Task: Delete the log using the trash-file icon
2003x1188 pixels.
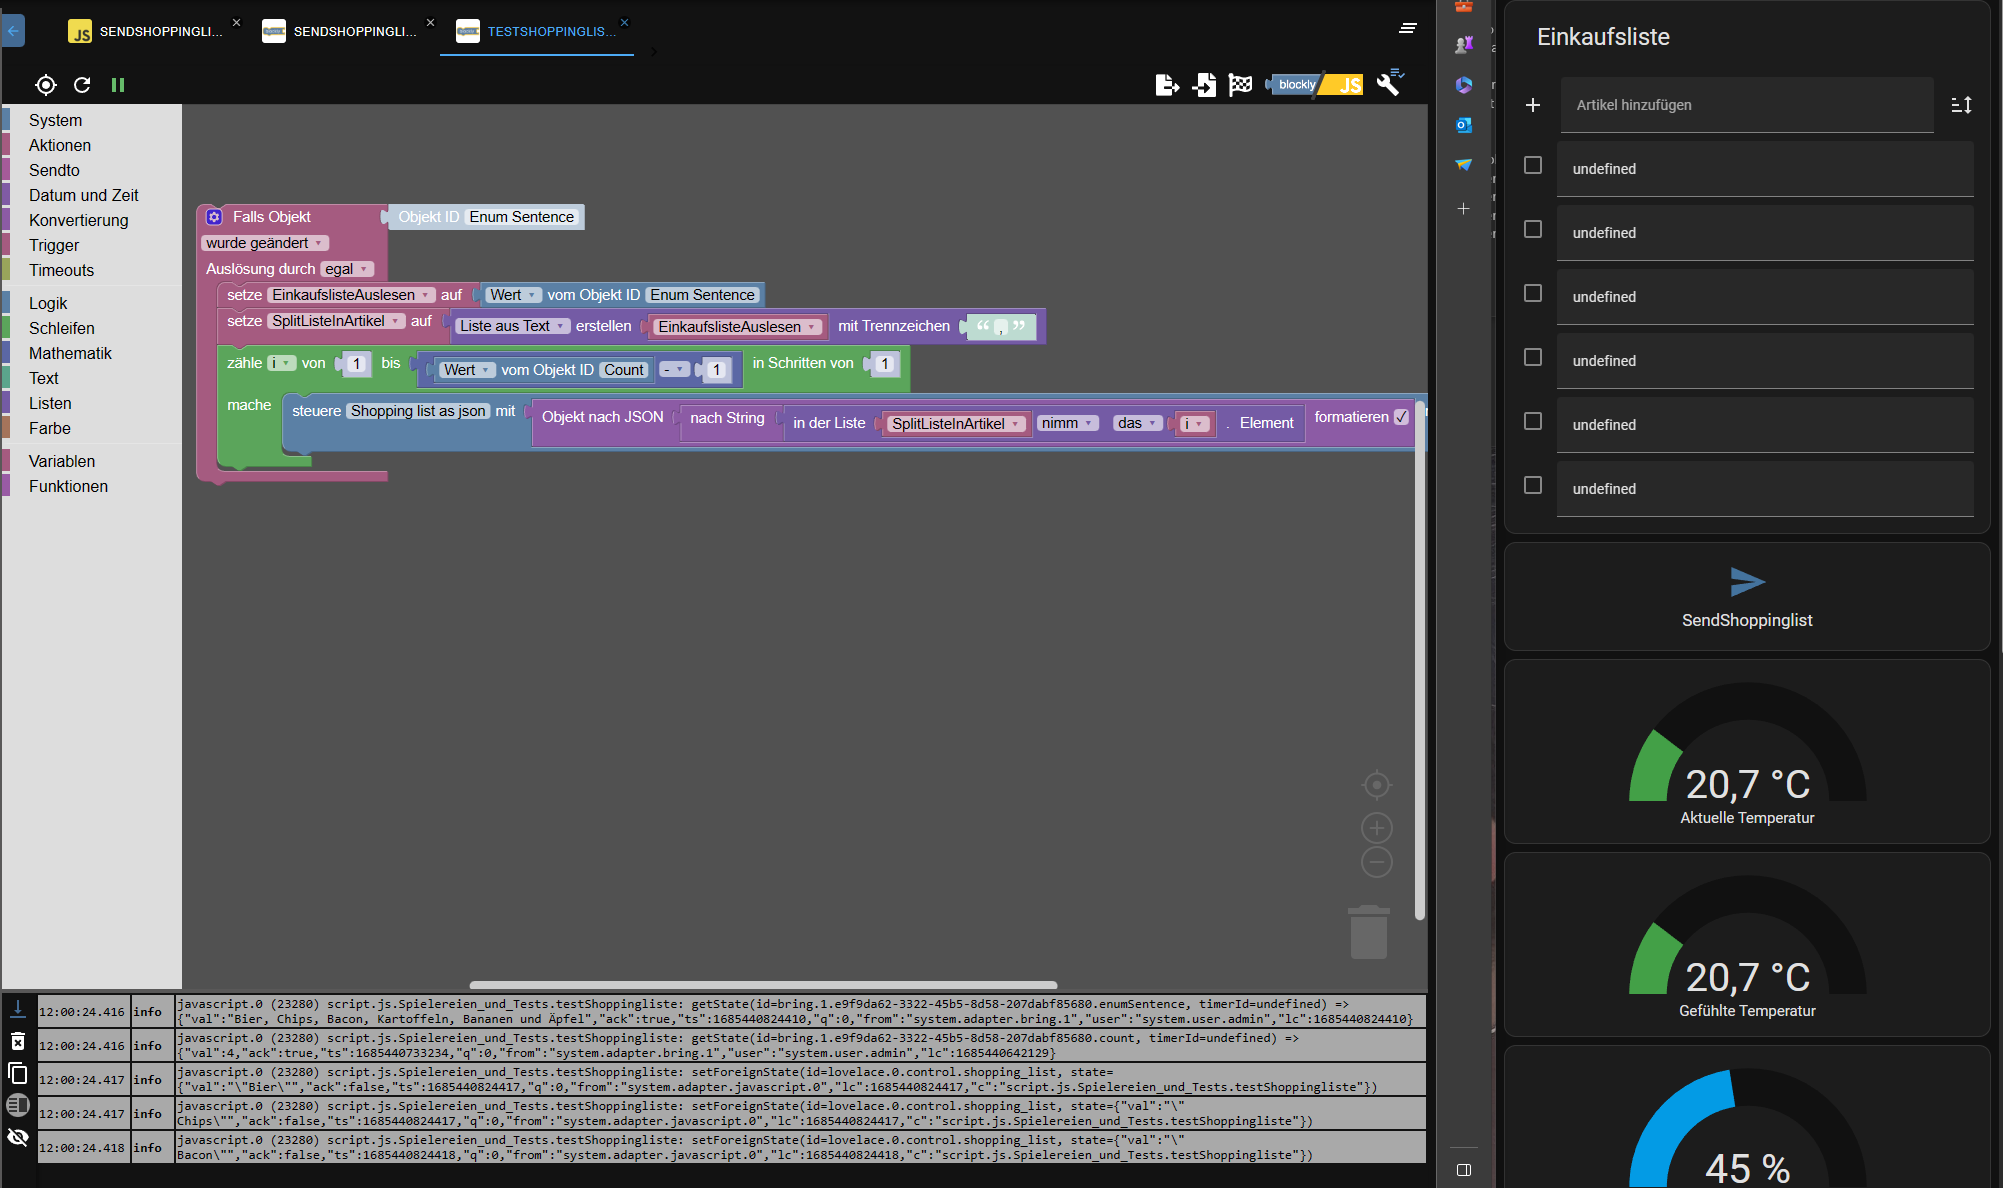Action: coord(18,1042)
